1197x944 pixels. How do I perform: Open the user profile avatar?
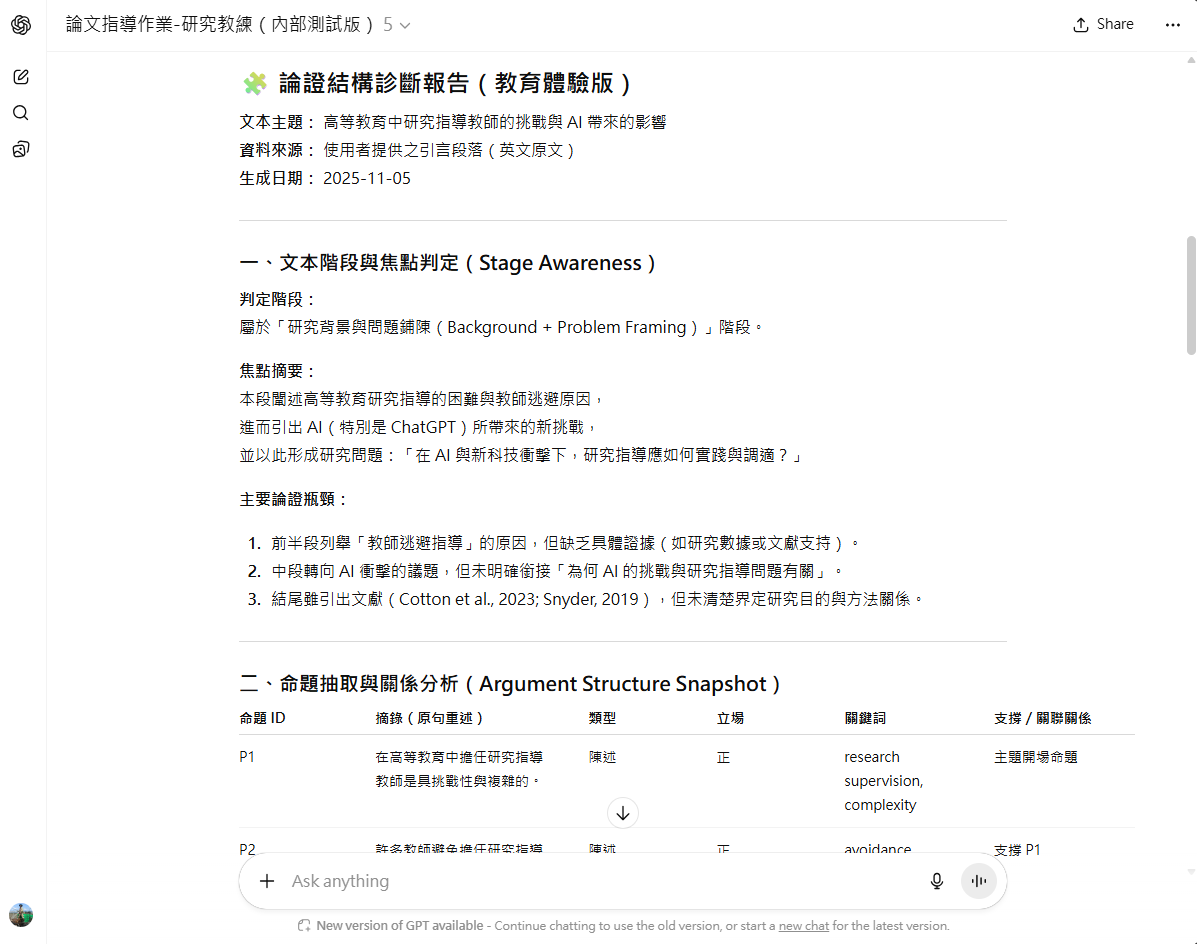(x=21, y=914)
